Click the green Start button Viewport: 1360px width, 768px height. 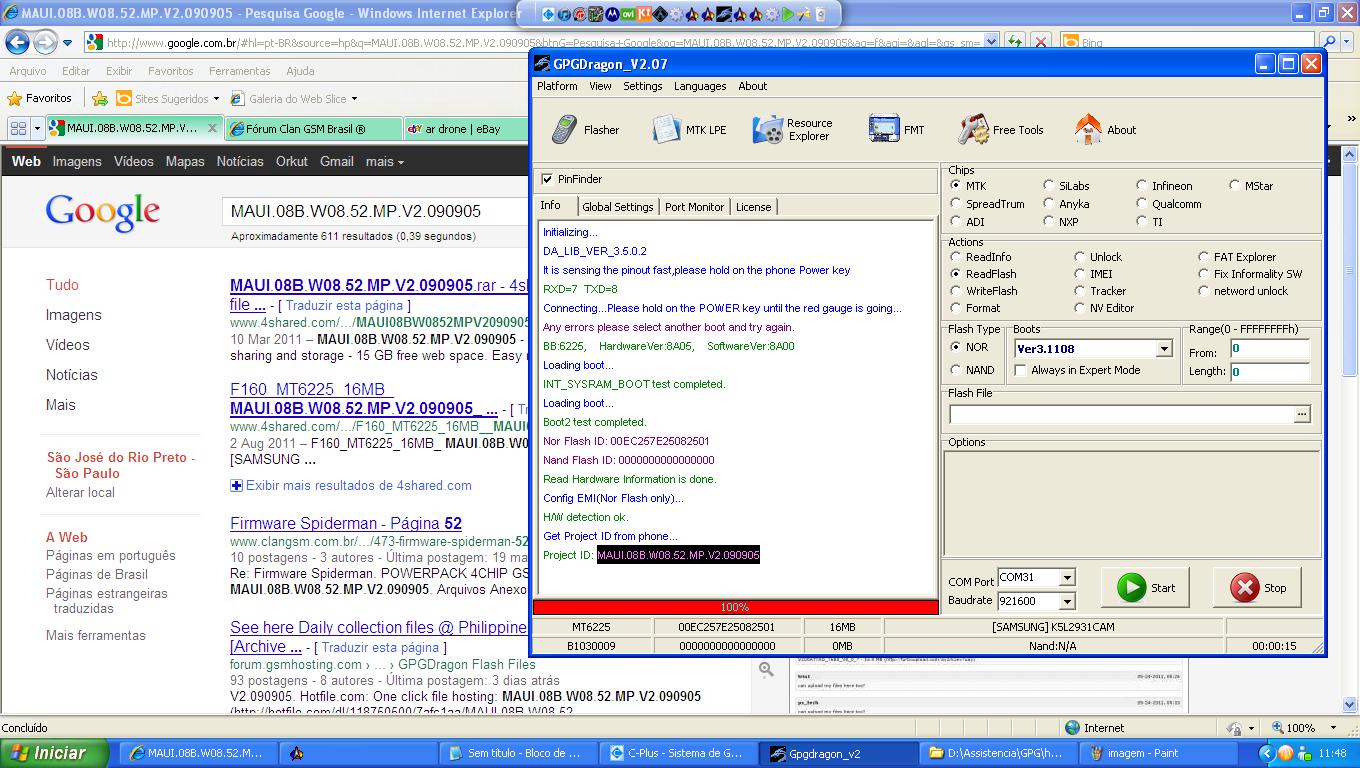1146,588
